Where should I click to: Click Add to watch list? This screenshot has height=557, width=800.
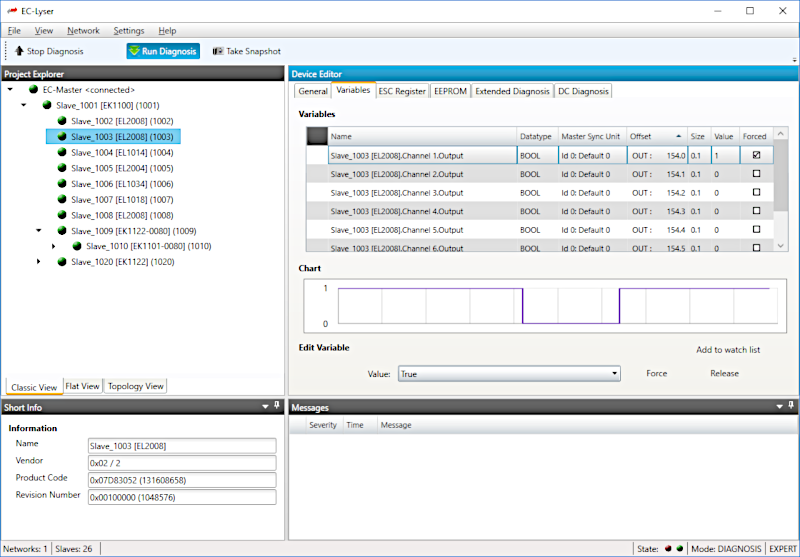point(728,350)
